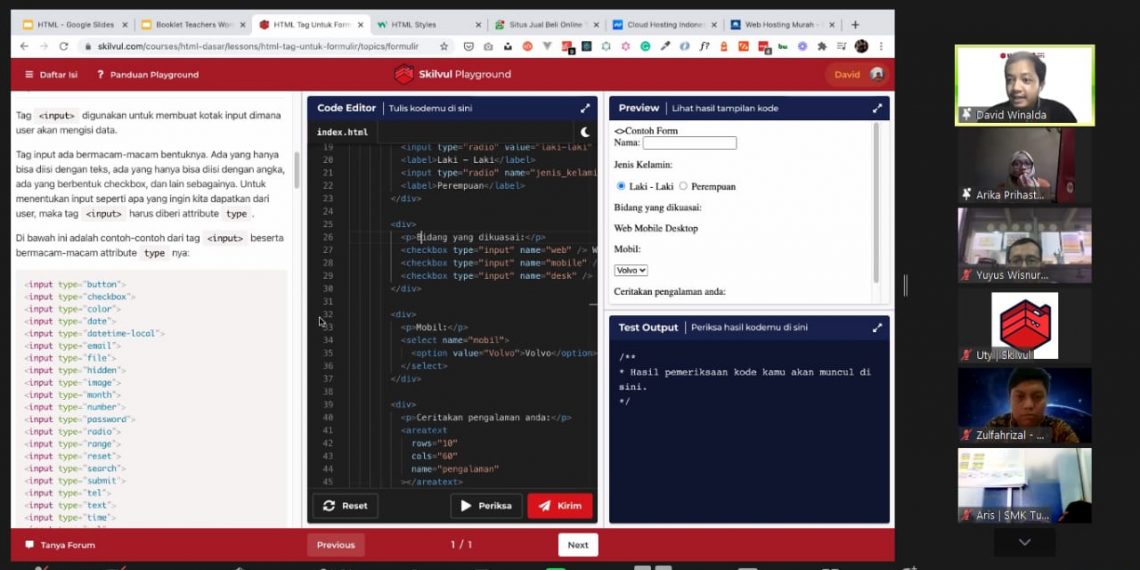Bookmark this page with the star icon
Image resolution: width=1140 pixels, height=570 pixels.
click(443, 46)
